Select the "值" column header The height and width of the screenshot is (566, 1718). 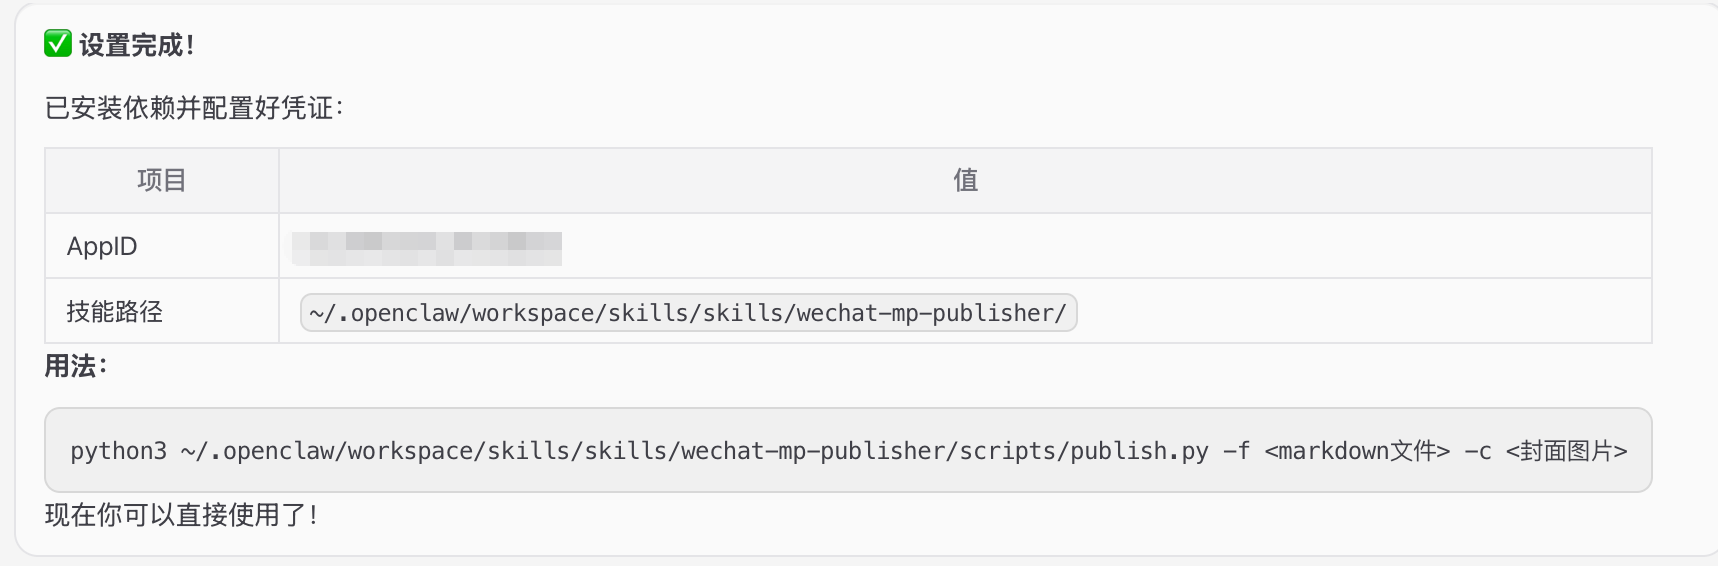[x=965, y=180]
